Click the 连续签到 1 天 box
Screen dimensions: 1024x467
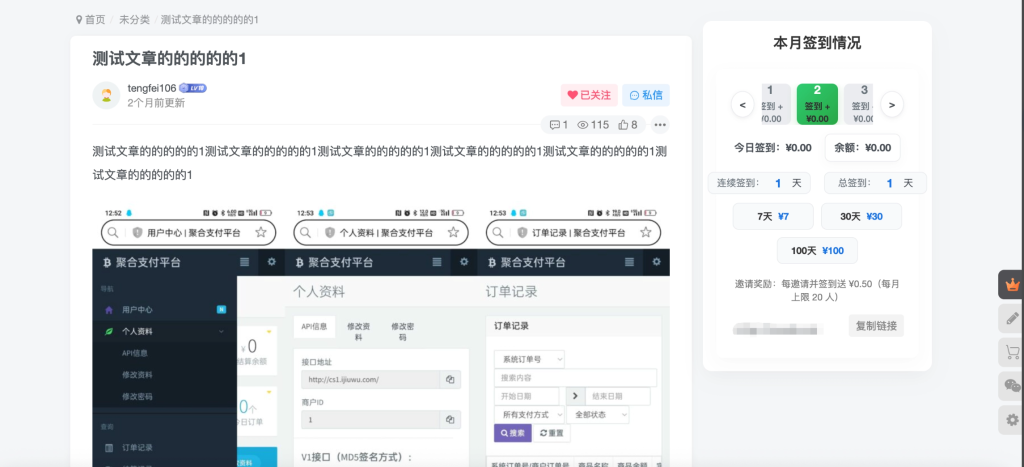tap(759, 183)
